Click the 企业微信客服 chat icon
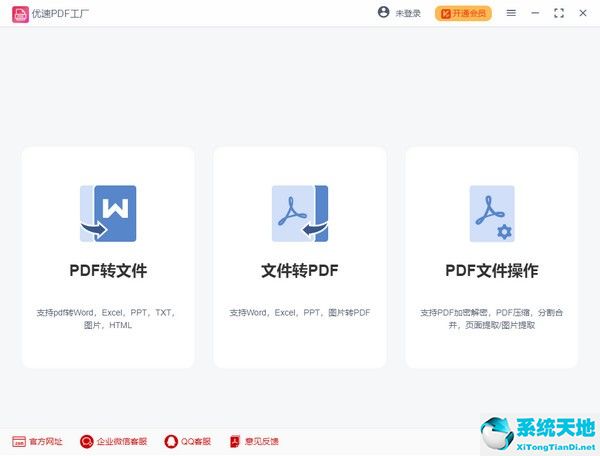Screen dimensions: 600x456 [86, 441]
